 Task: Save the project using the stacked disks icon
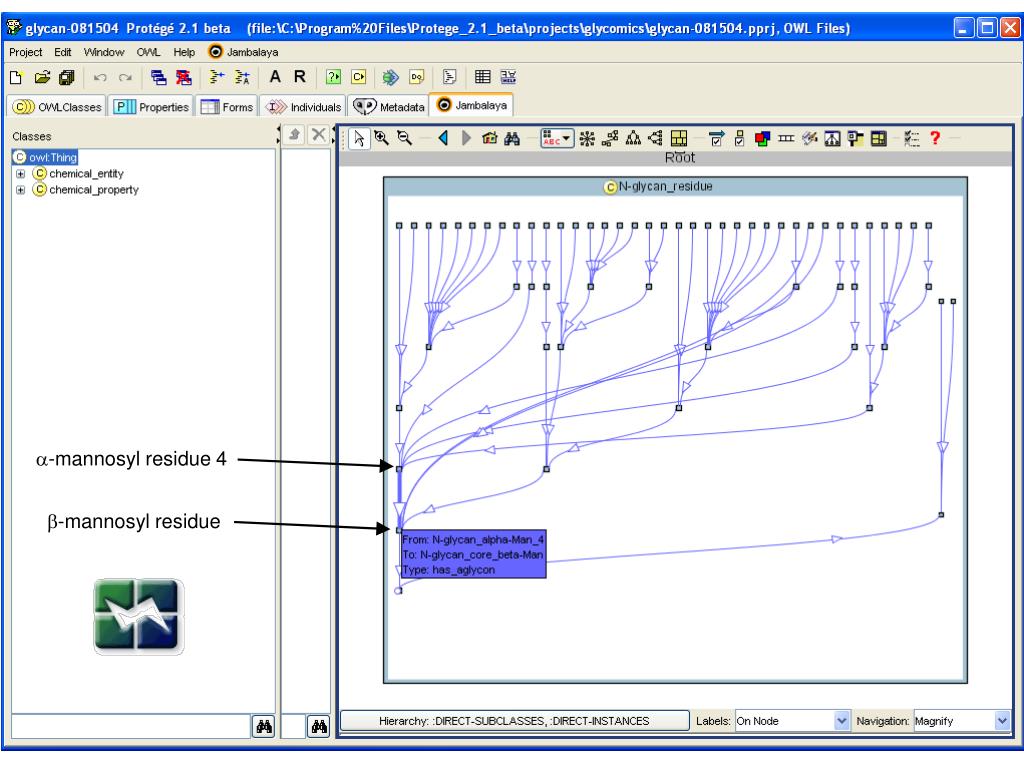(67, 78)
